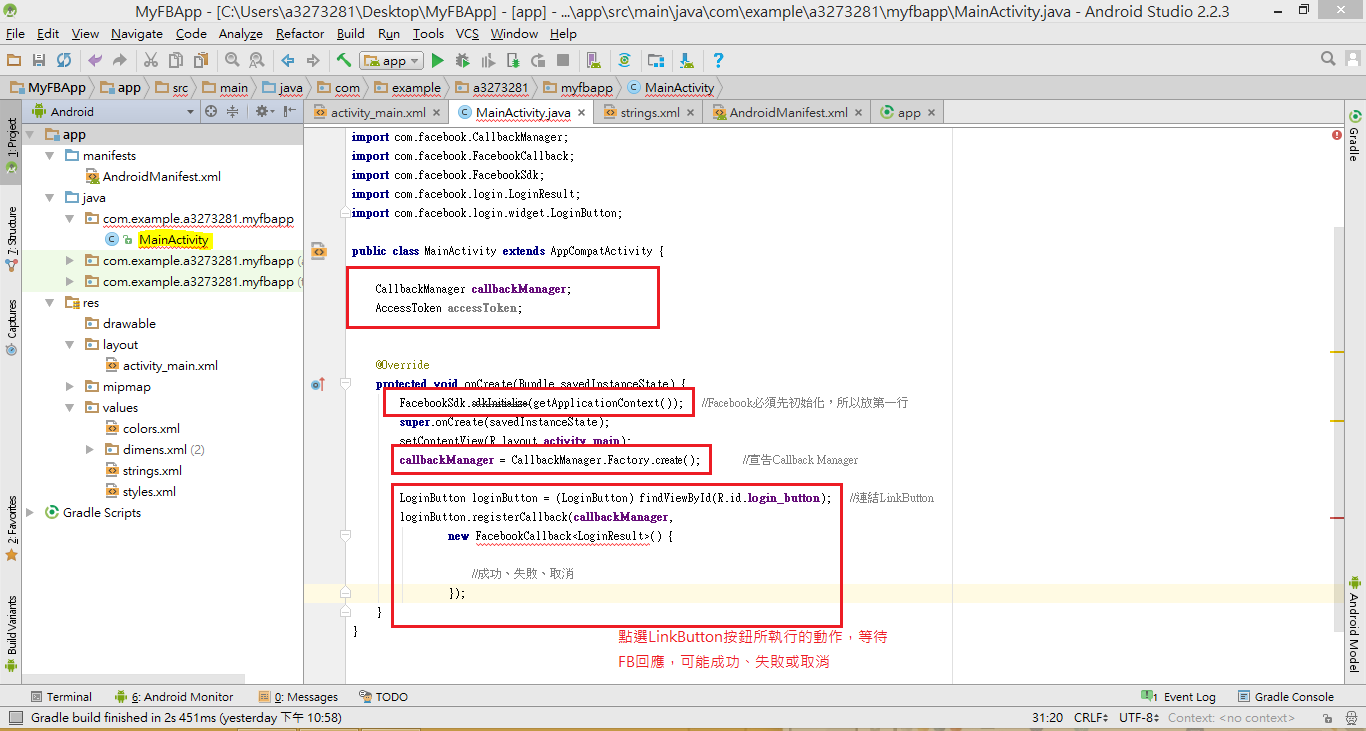1366x731 pixels.
Task: Click the Save All toolbar icon
Action: [x=38, y=61]
